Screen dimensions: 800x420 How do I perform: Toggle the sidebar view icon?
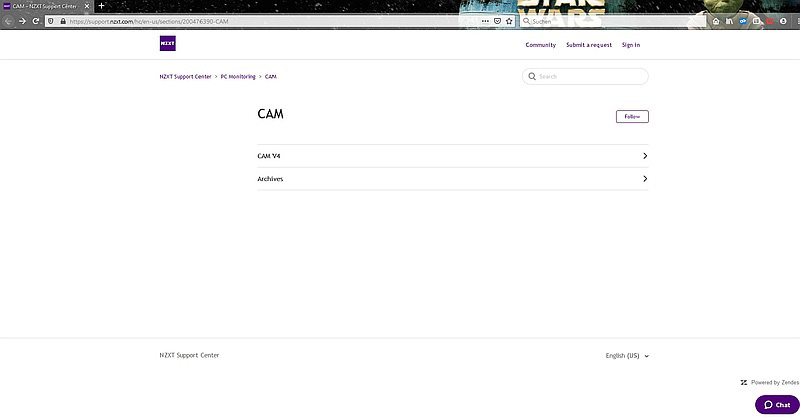[x=756, y=21]
